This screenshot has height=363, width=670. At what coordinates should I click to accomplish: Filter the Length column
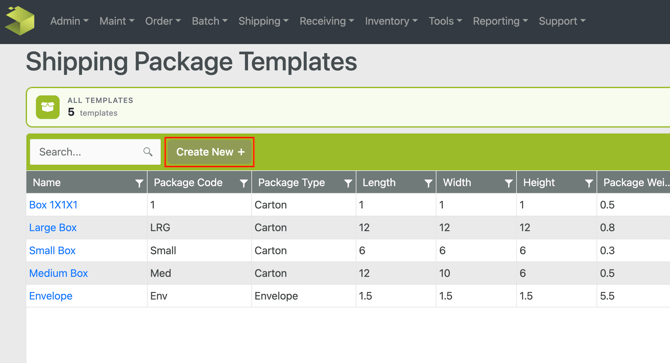(428, 183)
